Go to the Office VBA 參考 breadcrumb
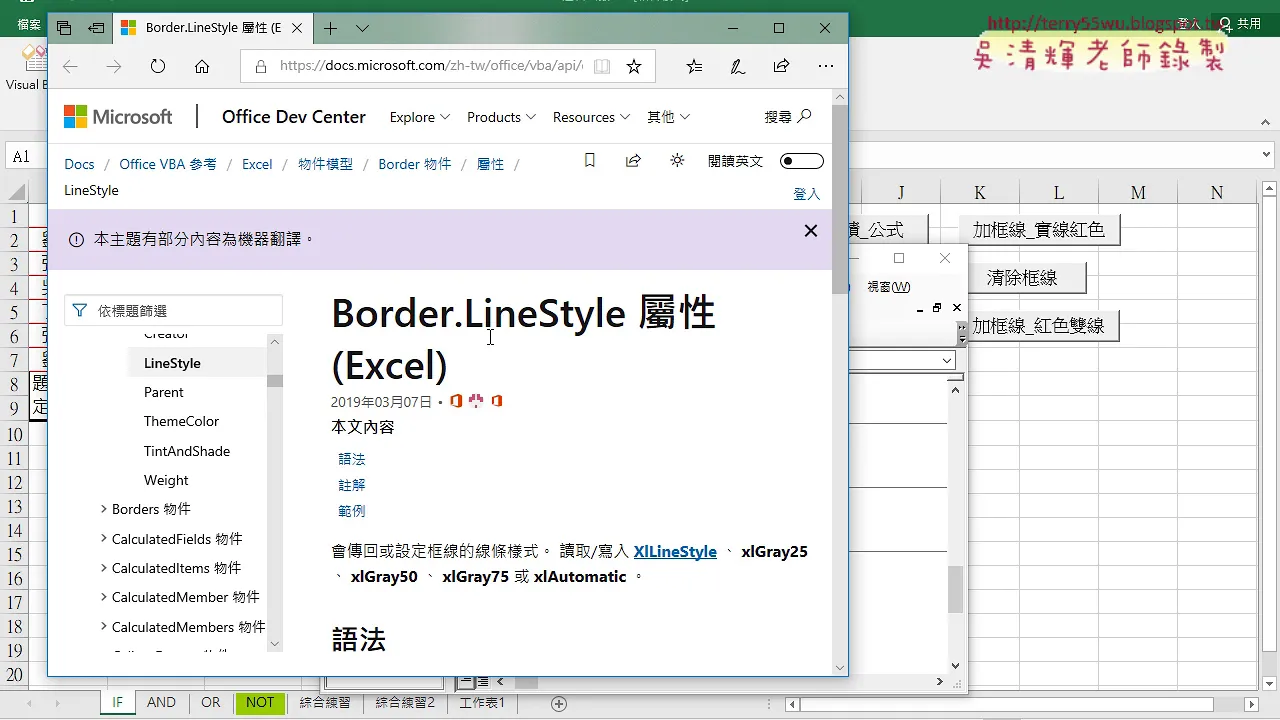The width and height of the screenshot is (1280, 720). (x=168, y=164)
